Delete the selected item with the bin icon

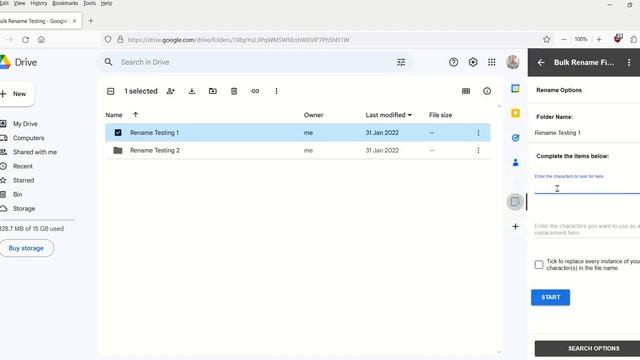tap(234, 91)
